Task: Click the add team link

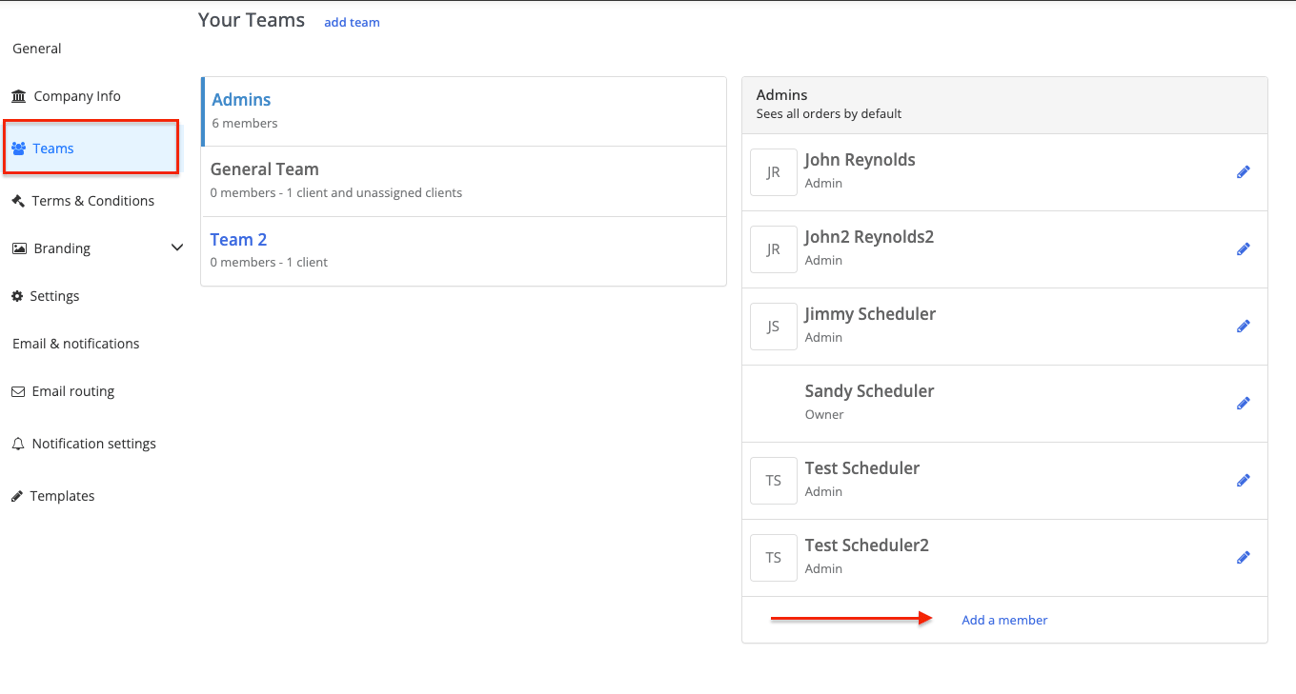Action: click(352, 21)
